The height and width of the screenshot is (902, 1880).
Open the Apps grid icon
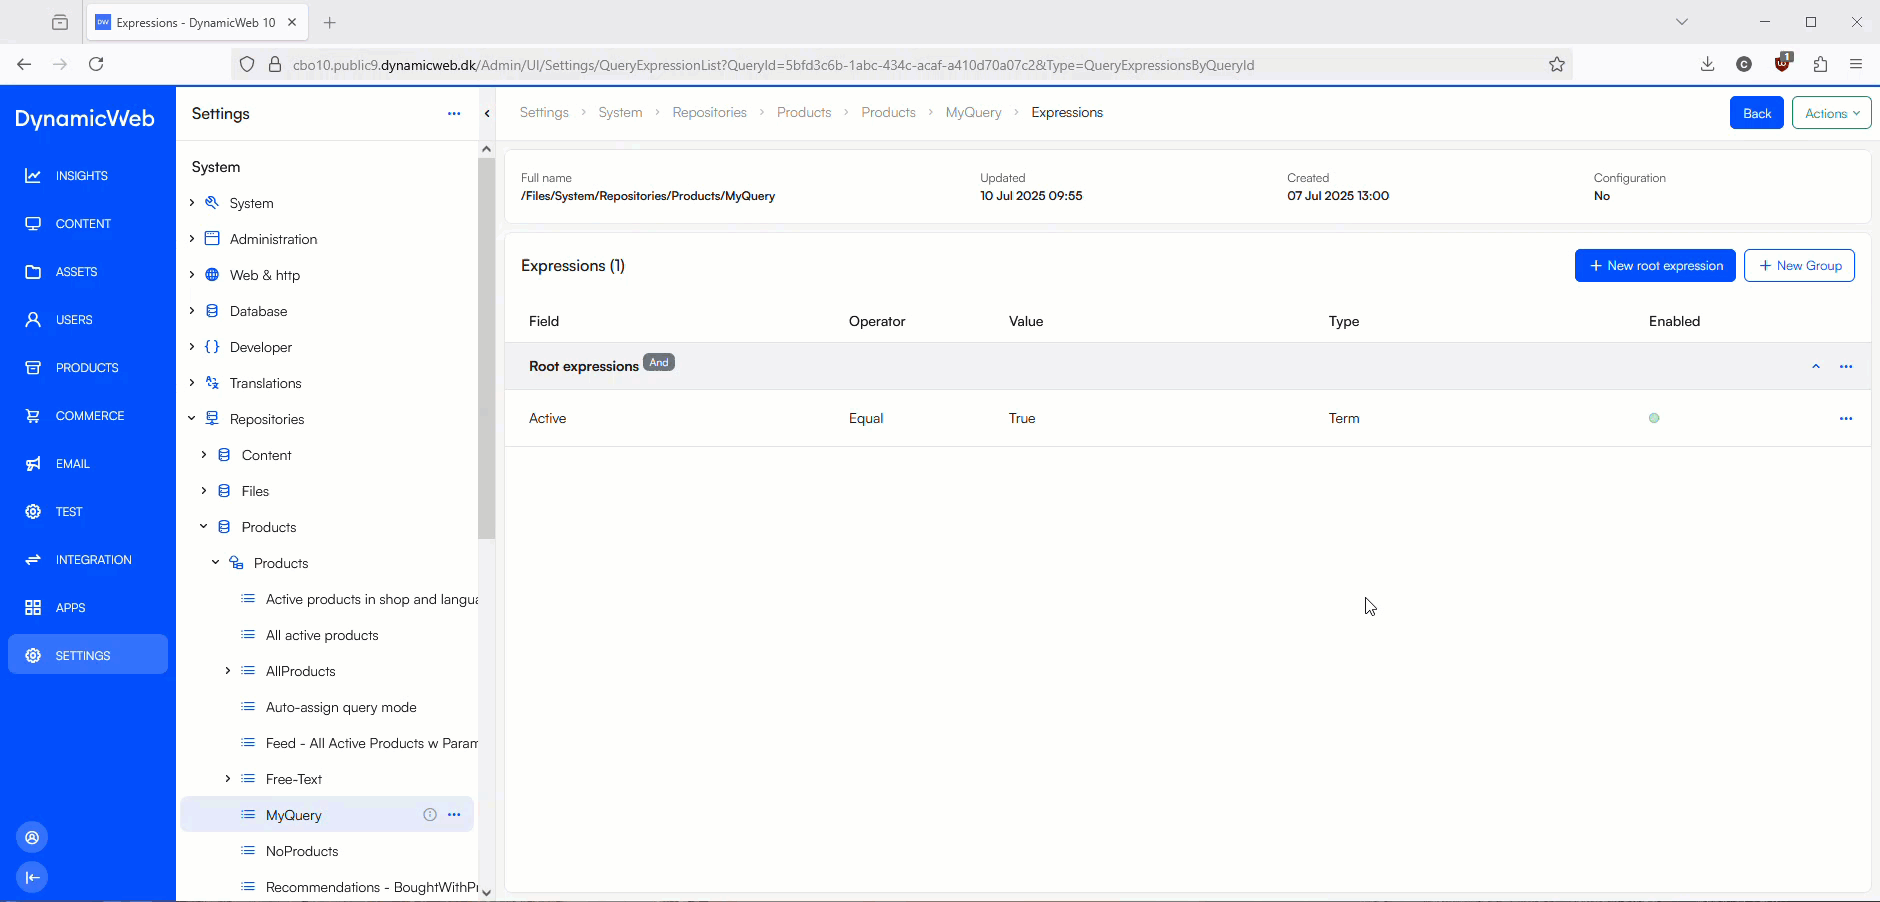pos(33,608)
